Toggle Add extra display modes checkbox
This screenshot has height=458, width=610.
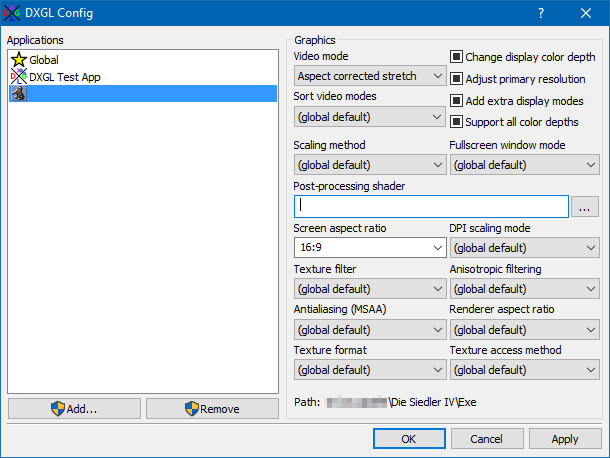click(456, 101)
